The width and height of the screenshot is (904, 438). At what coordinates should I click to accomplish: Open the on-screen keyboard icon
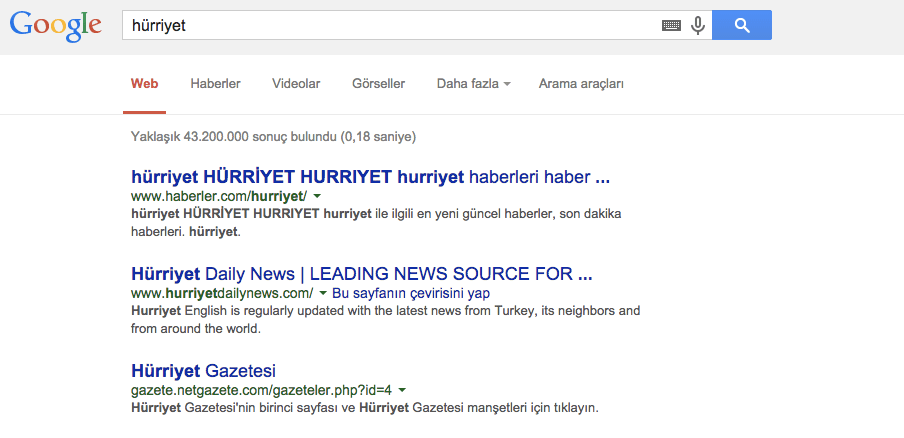click(x=671, y=25)
